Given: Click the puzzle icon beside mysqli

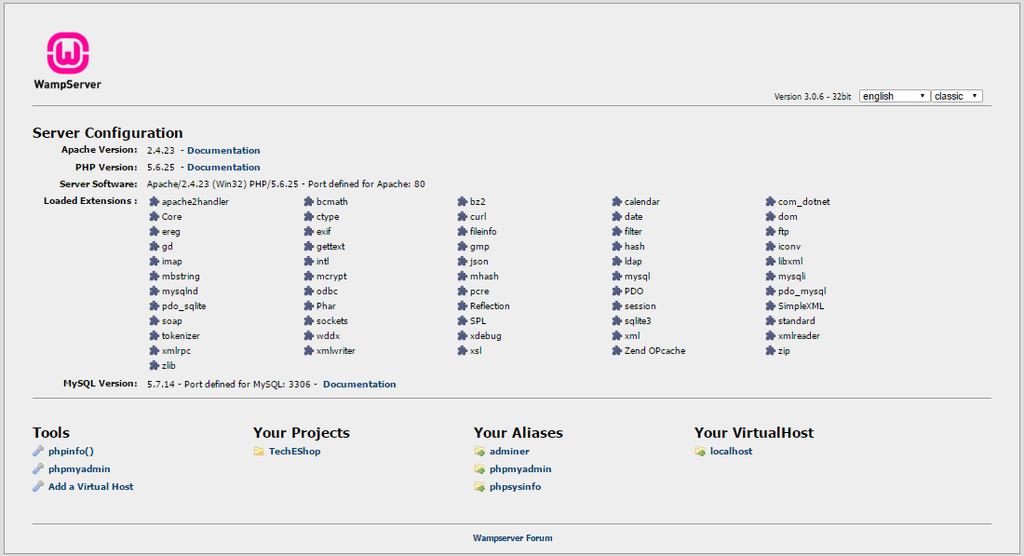Looking at the screenshot, I should pos(771,276).
